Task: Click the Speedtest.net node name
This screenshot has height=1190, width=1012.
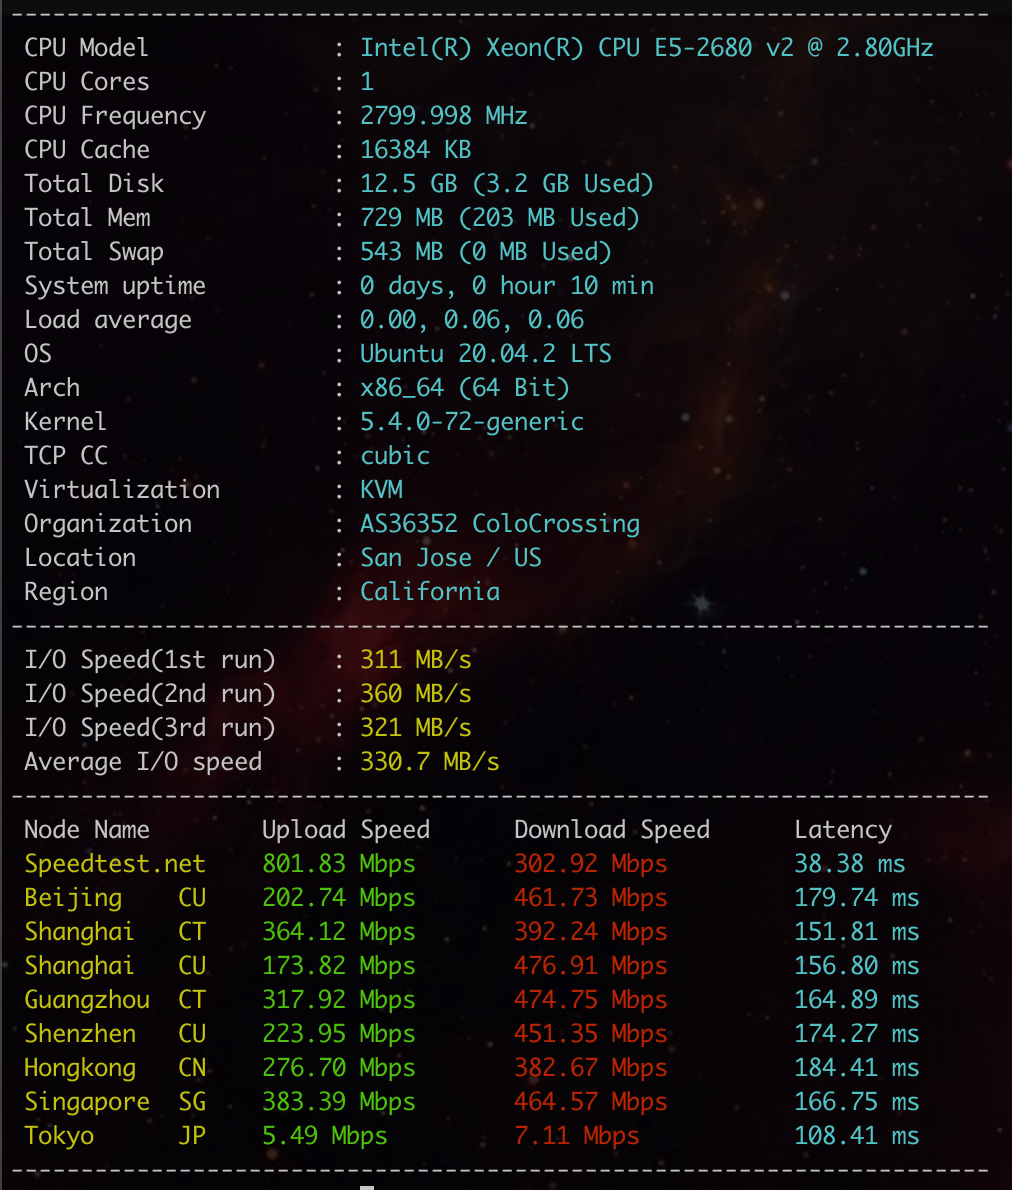Action: [x=114, y=864]
